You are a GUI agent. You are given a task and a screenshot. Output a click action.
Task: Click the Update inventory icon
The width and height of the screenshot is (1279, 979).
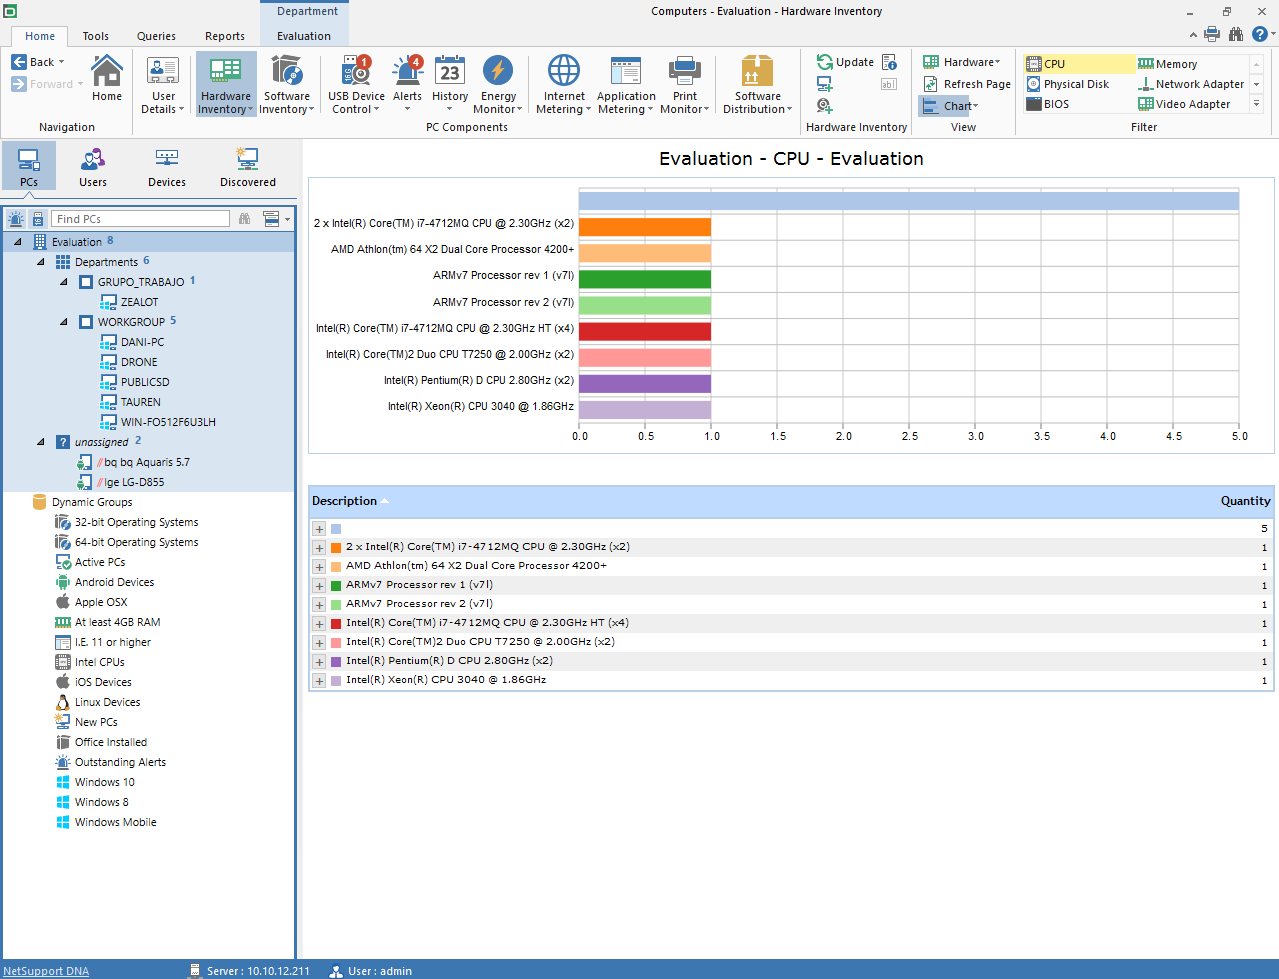point(825,62)
